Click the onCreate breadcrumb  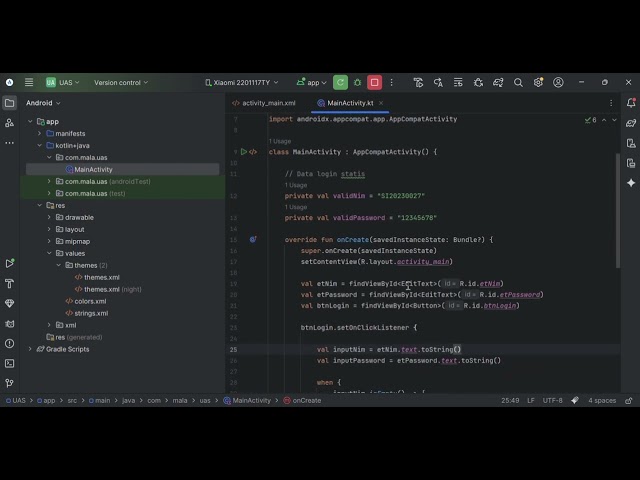[x=302, y=400]
